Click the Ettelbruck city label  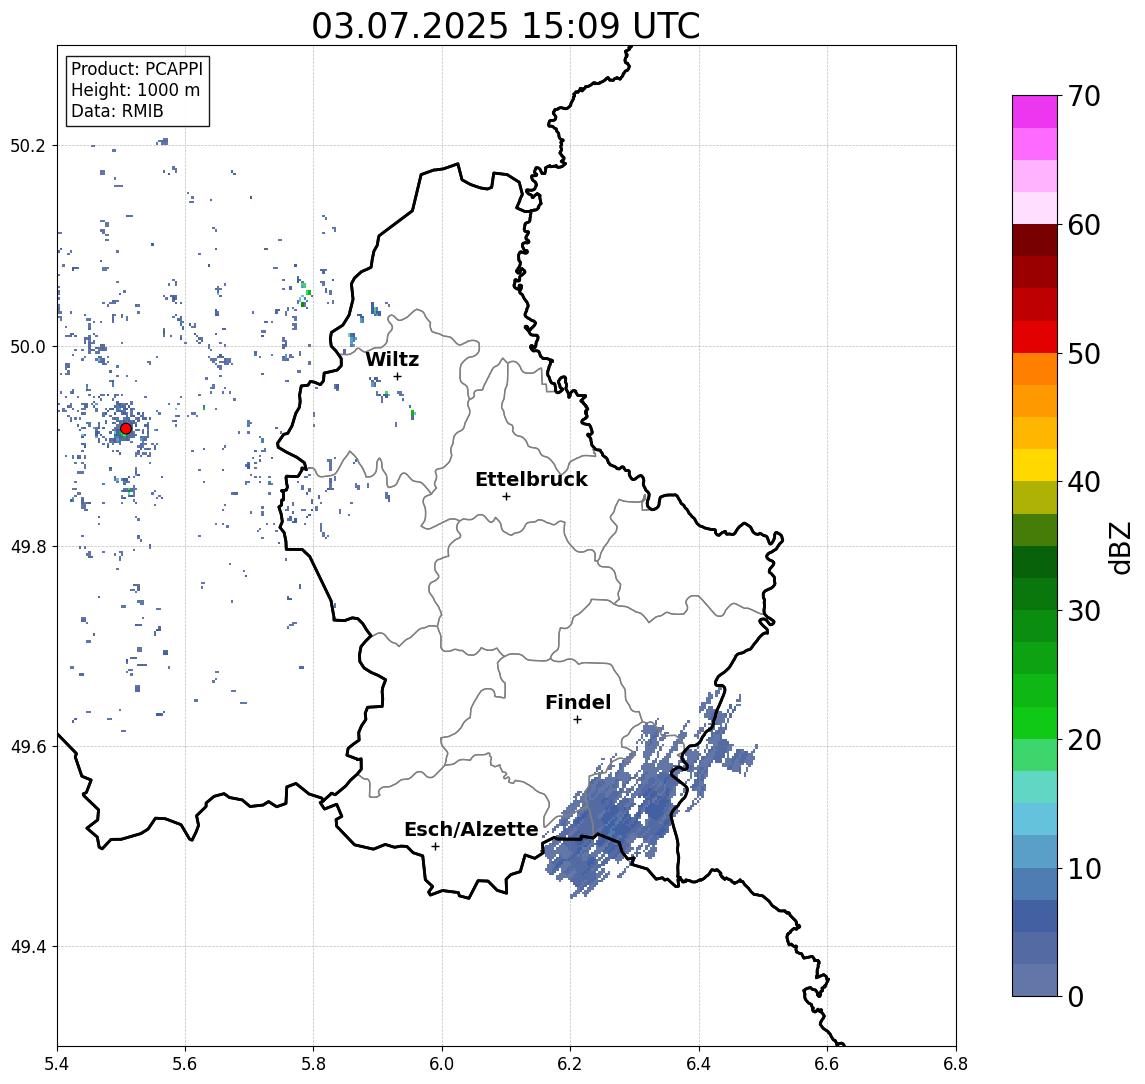tap(531, 479)
